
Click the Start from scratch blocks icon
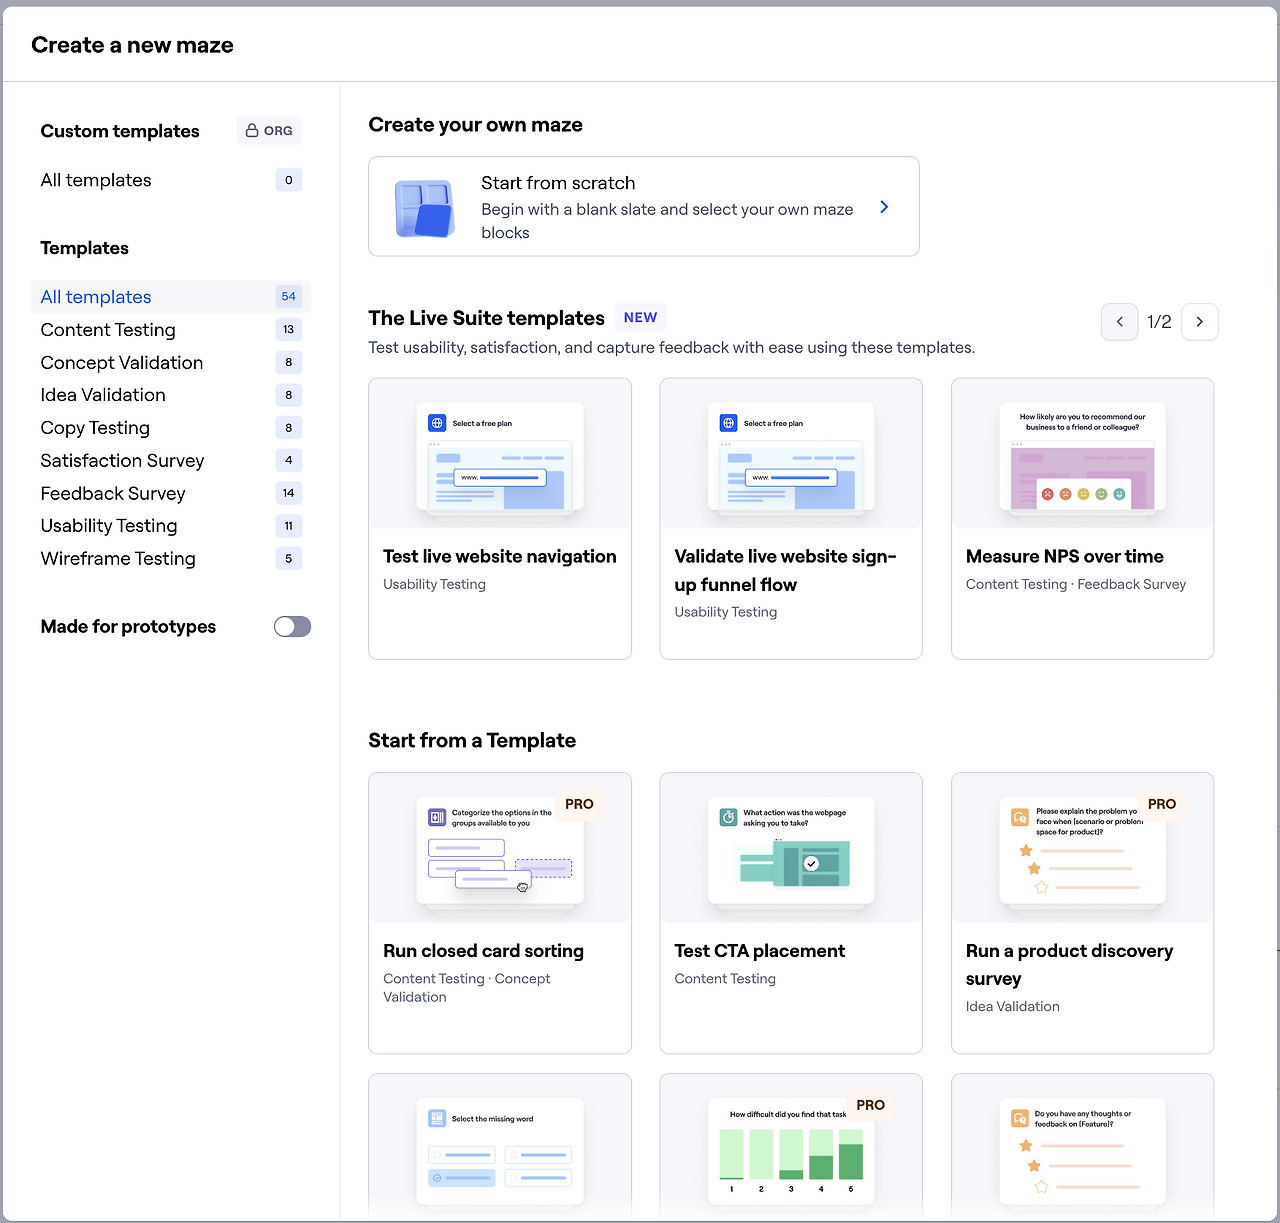[425, 208]
